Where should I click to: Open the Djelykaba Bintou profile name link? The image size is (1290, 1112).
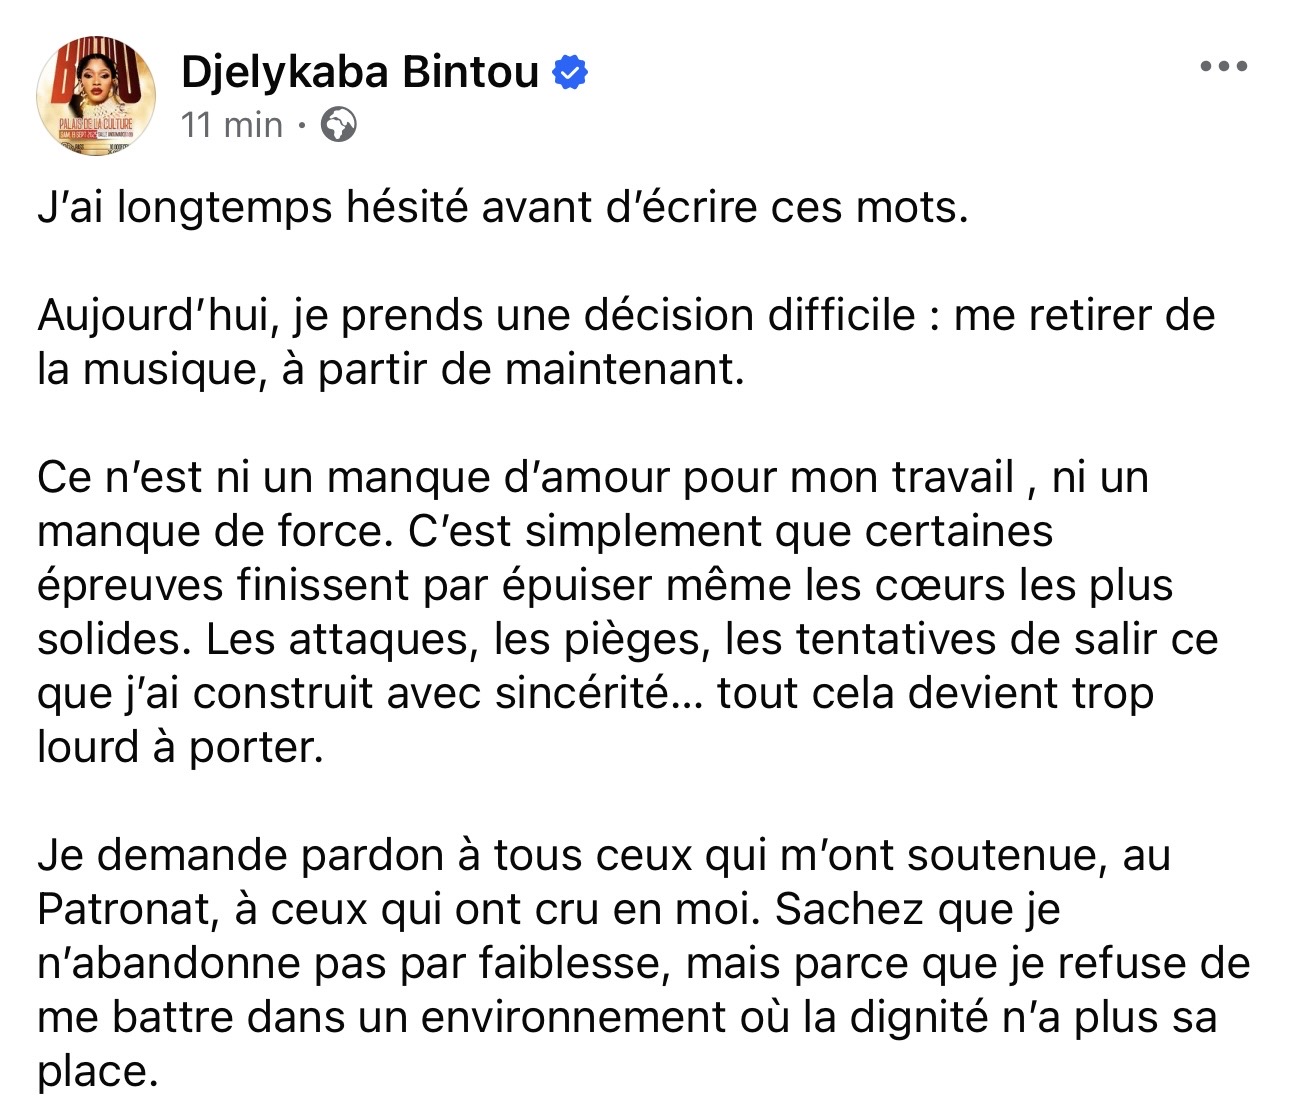pyautogui.click(x=360, y=73)
